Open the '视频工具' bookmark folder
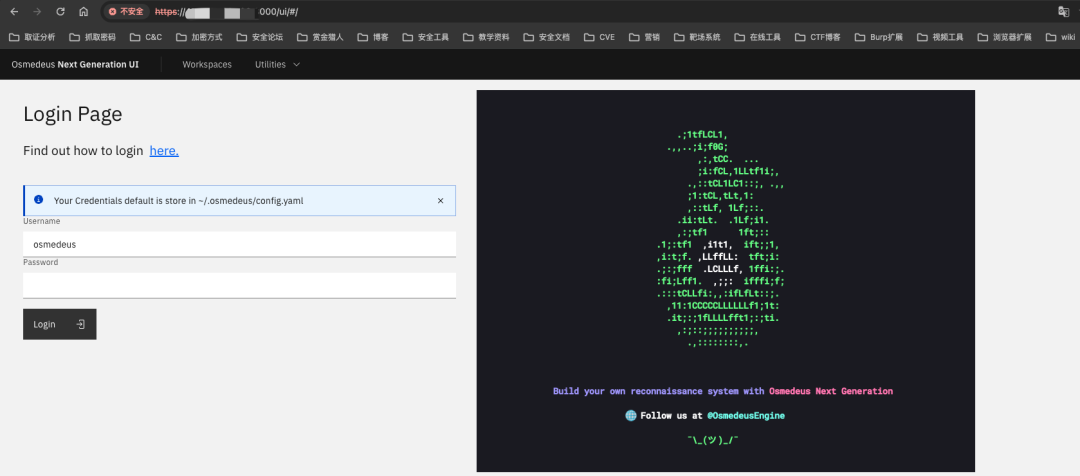 pos(940,37)
